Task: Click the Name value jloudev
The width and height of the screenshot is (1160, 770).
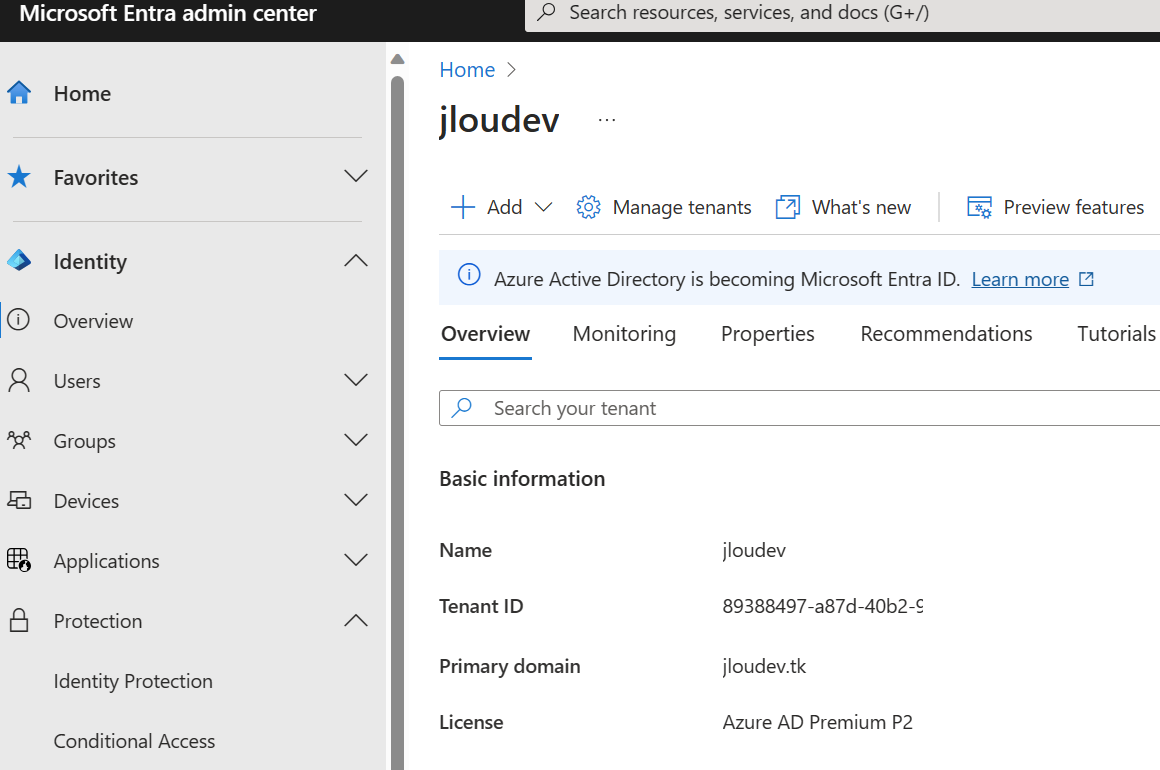Action: [754, 550]
